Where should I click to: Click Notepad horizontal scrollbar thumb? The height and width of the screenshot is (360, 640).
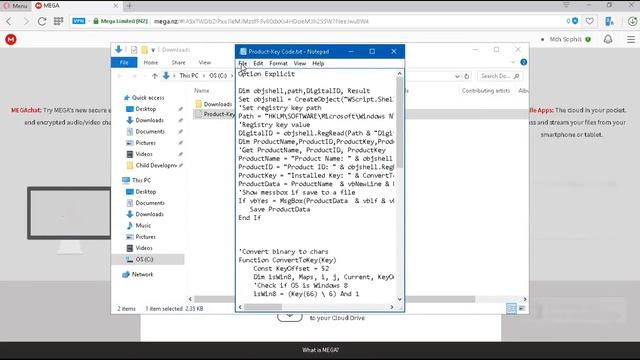click(x=263, y=307)
